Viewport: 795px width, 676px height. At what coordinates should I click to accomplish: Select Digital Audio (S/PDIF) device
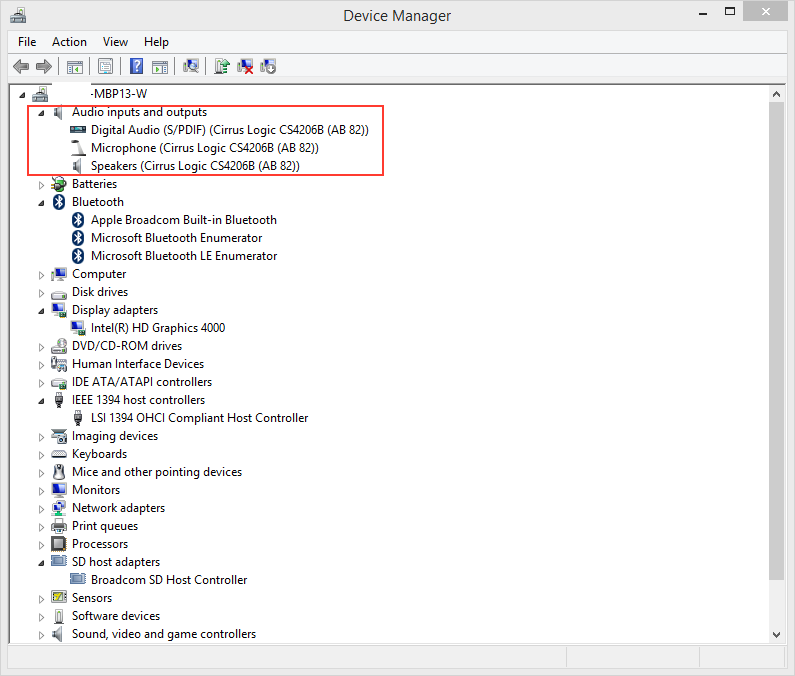pos(230,130)
